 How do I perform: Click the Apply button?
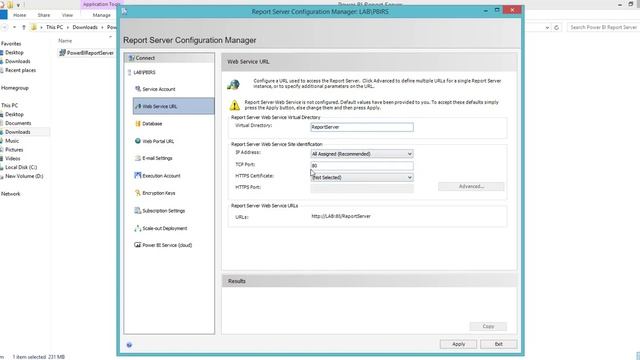pyautogui.click(x=458, y=344)
